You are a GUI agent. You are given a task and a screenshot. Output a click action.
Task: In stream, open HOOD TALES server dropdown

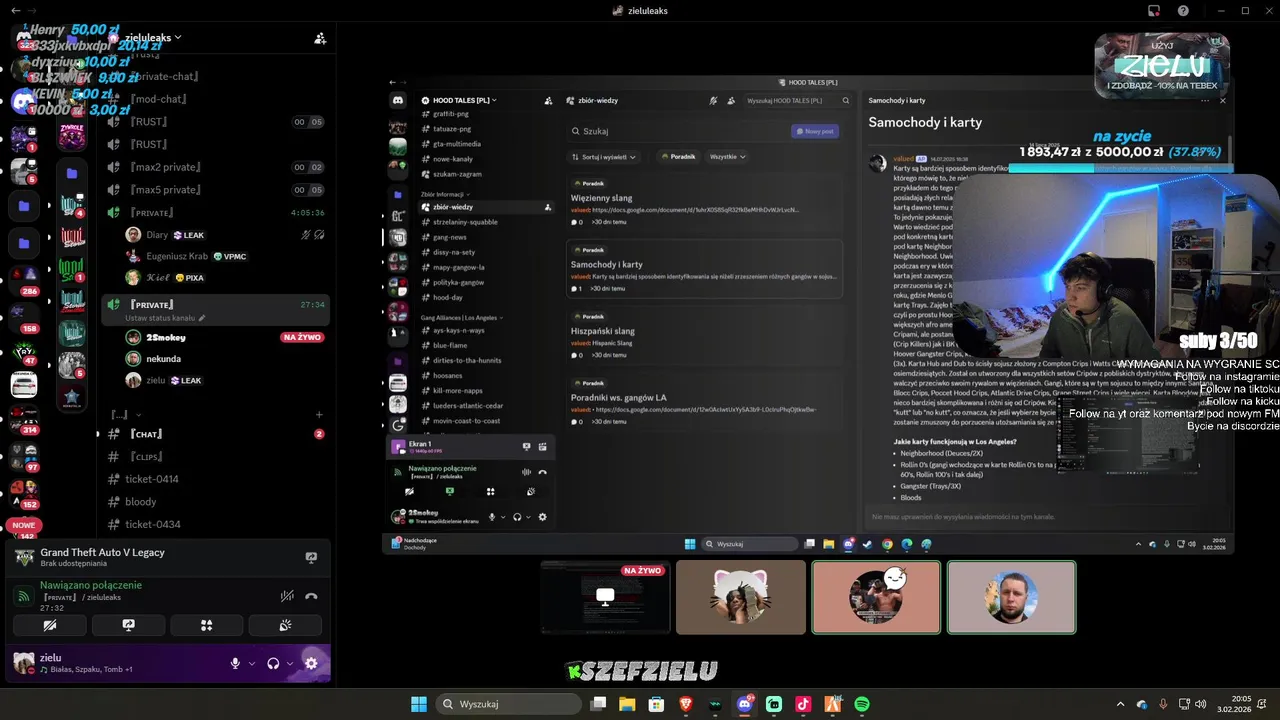[464, 100]
